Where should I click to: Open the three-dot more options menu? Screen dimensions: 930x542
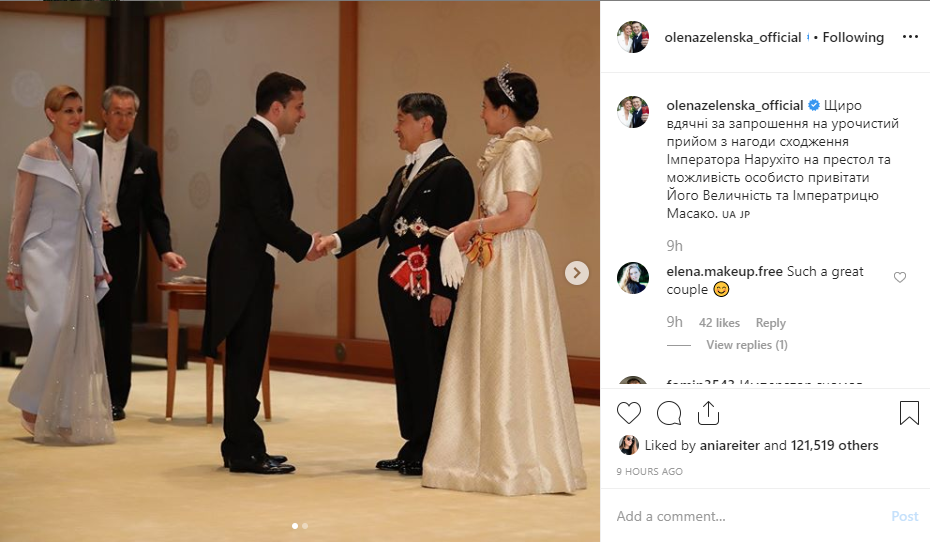pyautogui.click(x=910, y=37)
